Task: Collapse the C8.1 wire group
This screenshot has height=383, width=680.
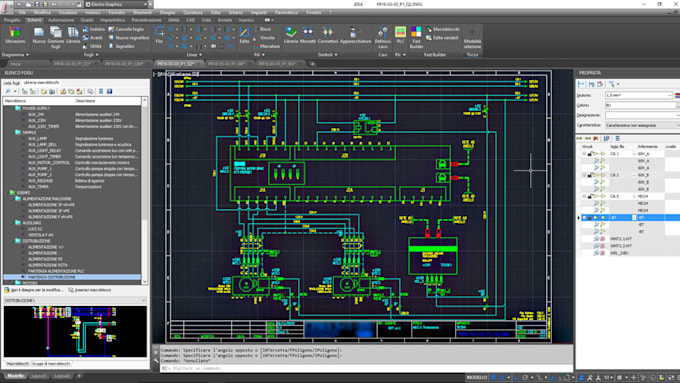Action: point(584,154)
